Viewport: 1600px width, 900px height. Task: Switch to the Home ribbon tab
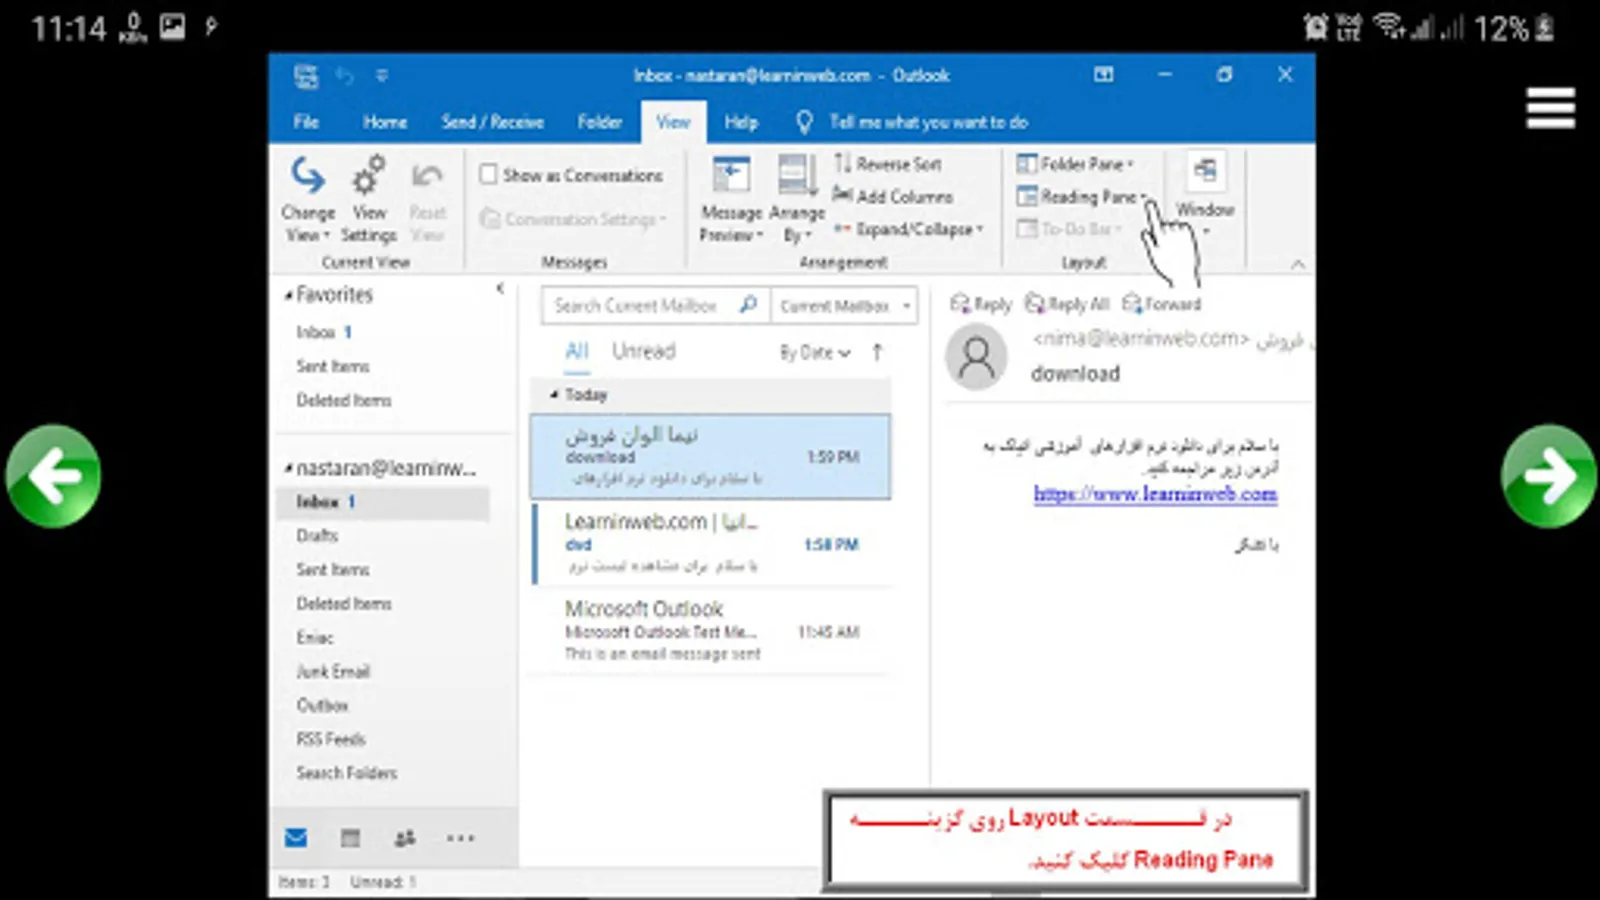[385, 122]
